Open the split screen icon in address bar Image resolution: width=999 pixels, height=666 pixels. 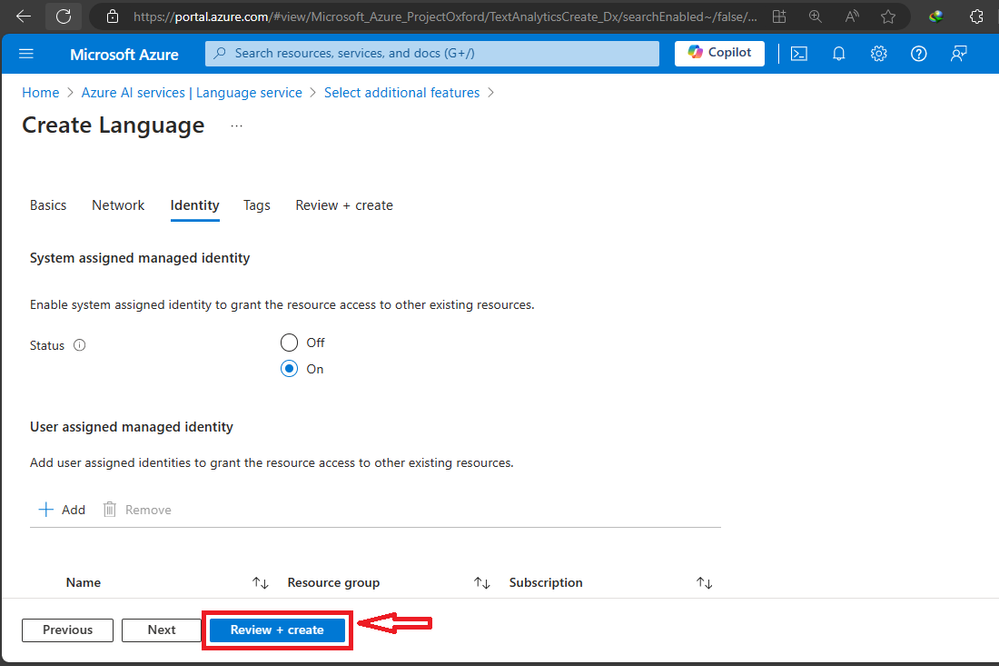point(779,17)
